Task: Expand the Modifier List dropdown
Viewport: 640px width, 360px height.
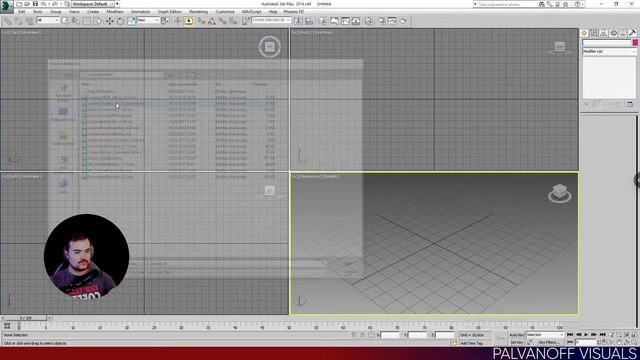Action: pyautogui.click(x=609, y=51)
